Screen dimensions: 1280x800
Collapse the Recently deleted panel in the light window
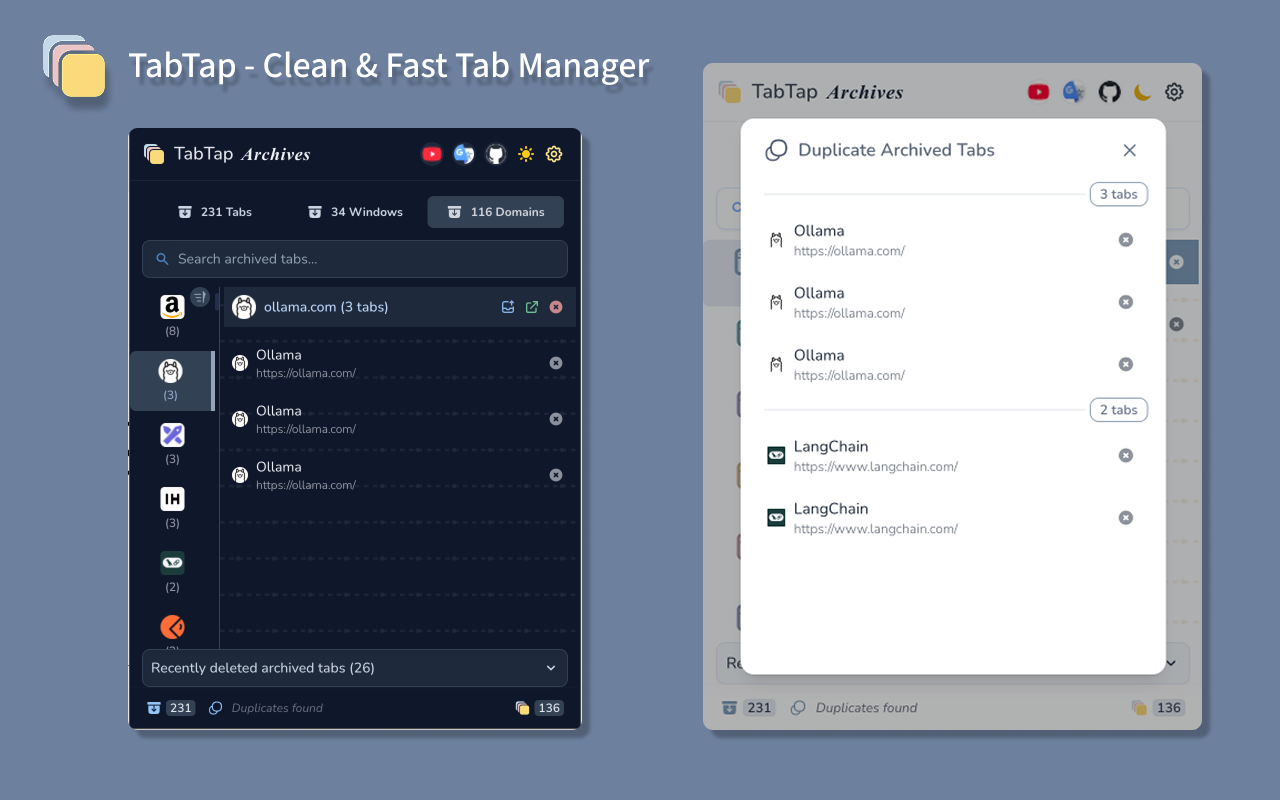pyautogui.click(x=1169, y=663)
